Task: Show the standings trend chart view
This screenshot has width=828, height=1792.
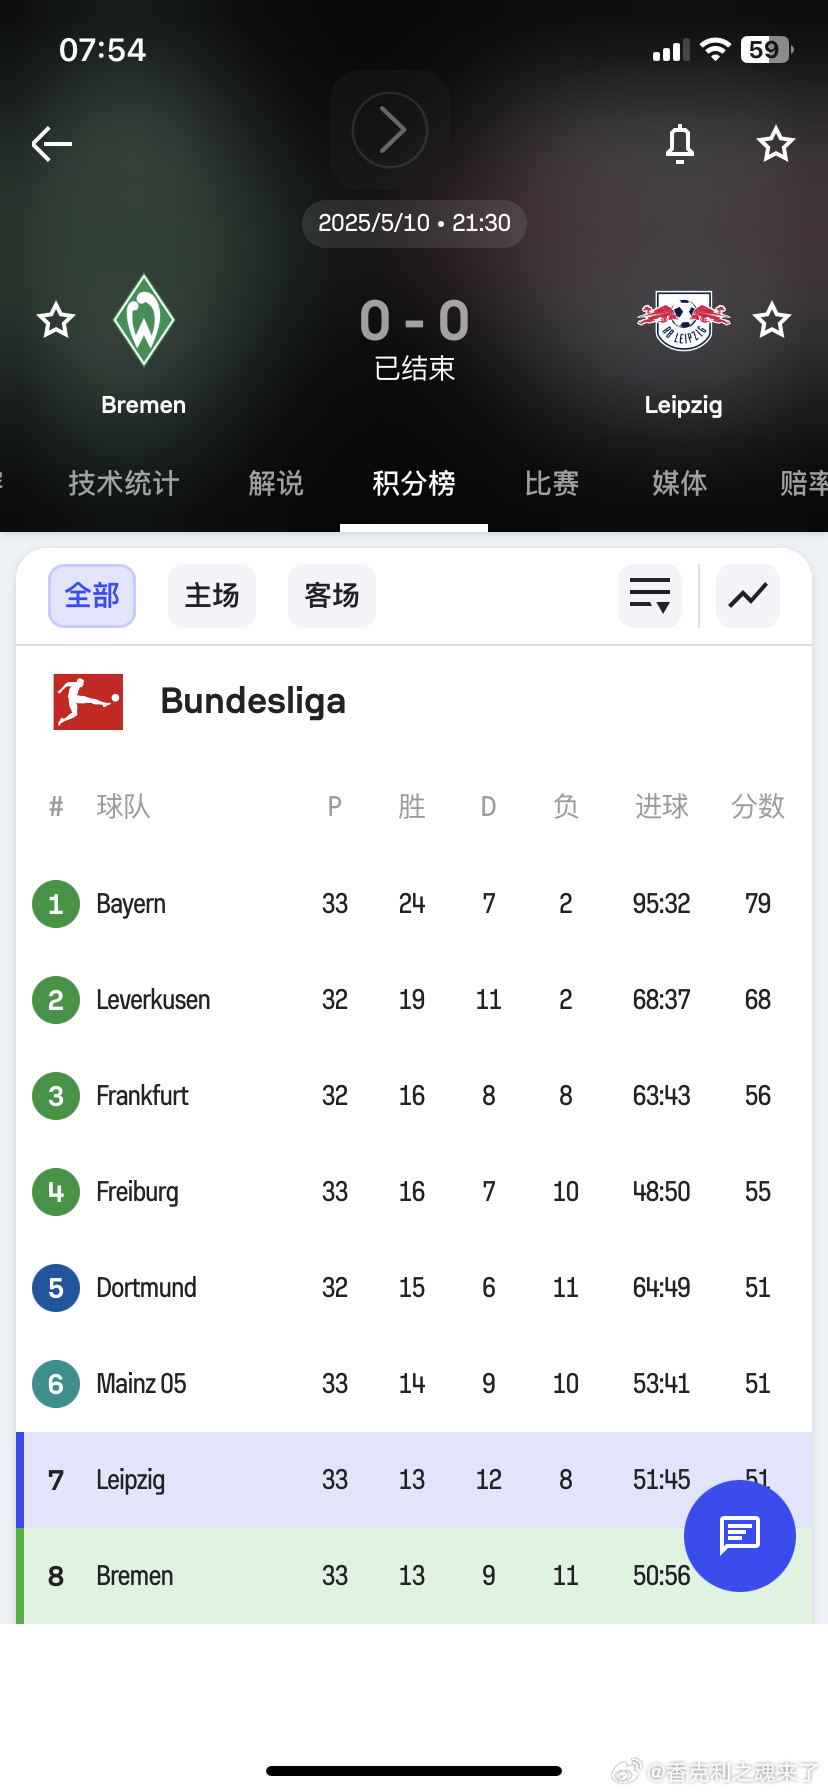Action: click(748, 596)
